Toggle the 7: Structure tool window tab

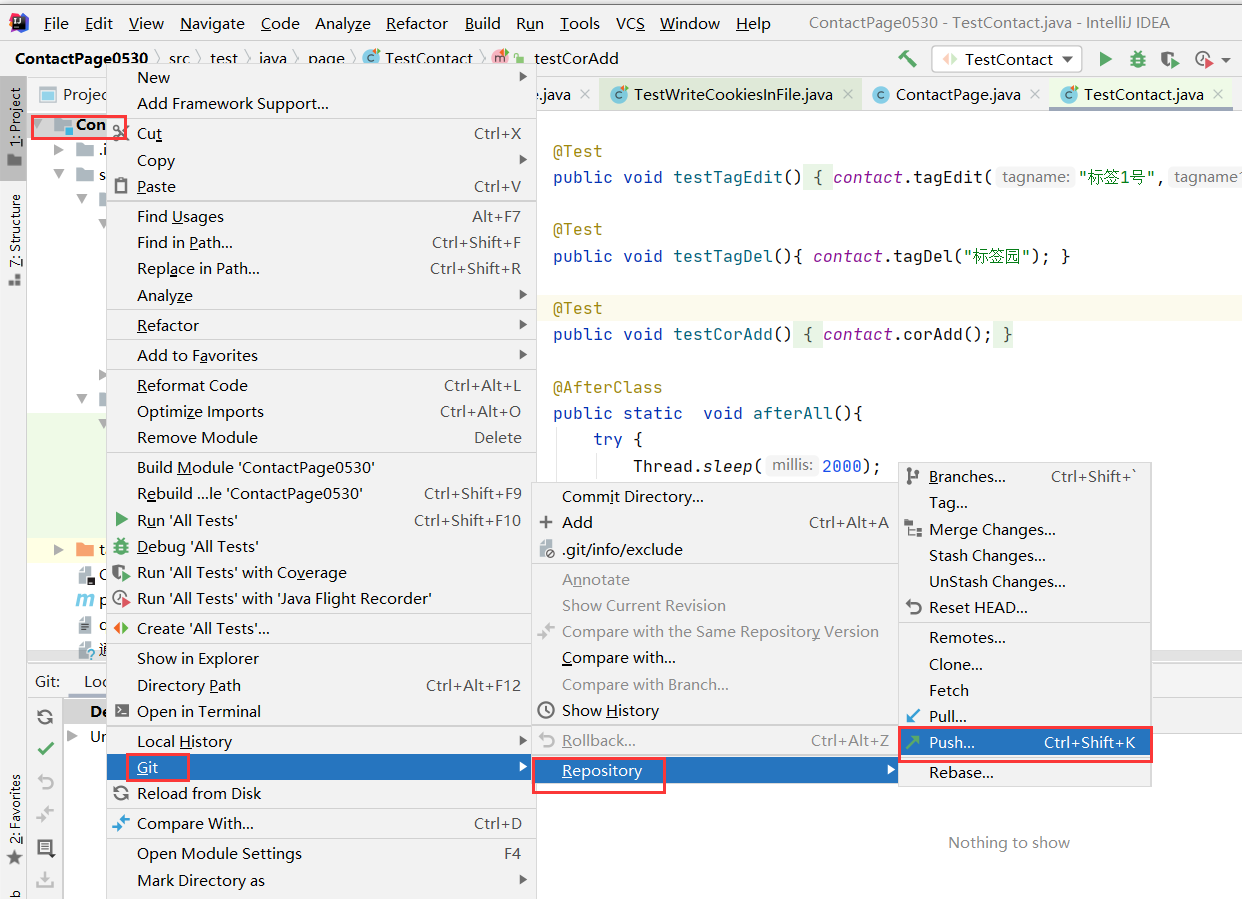14,240
